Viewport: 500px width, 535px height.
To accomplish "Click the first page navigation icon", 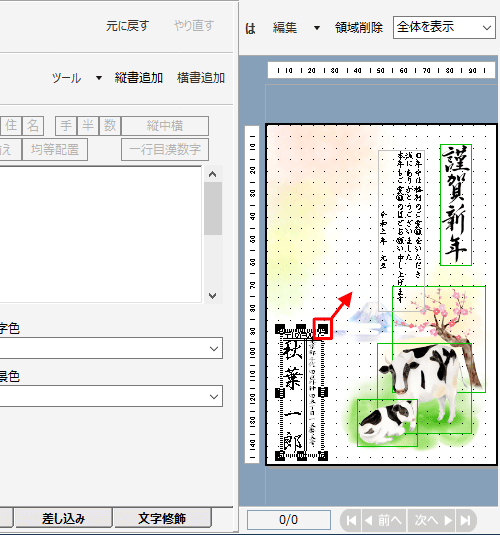I will point(351,520).
